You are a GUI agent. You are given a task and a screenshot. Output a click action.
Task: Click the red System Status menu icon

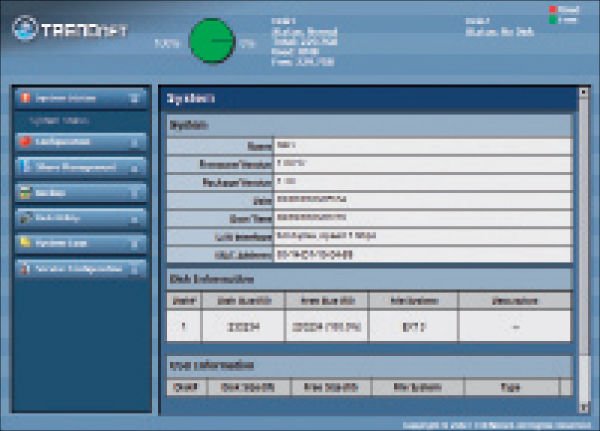tap(25, 98)
